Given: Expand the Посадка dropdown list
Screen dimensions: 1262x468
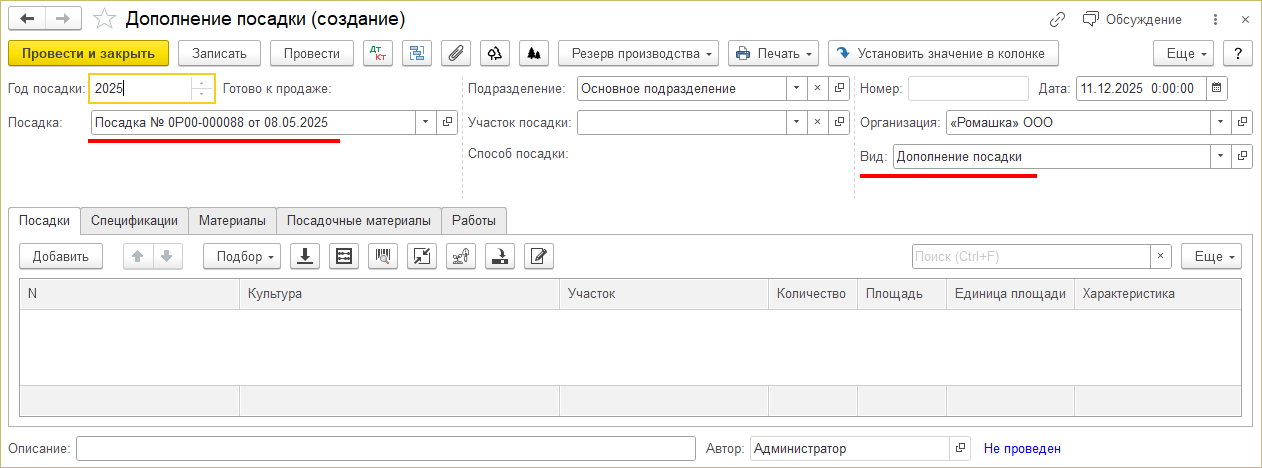Looking at the screenshot, I should point(425,122).
